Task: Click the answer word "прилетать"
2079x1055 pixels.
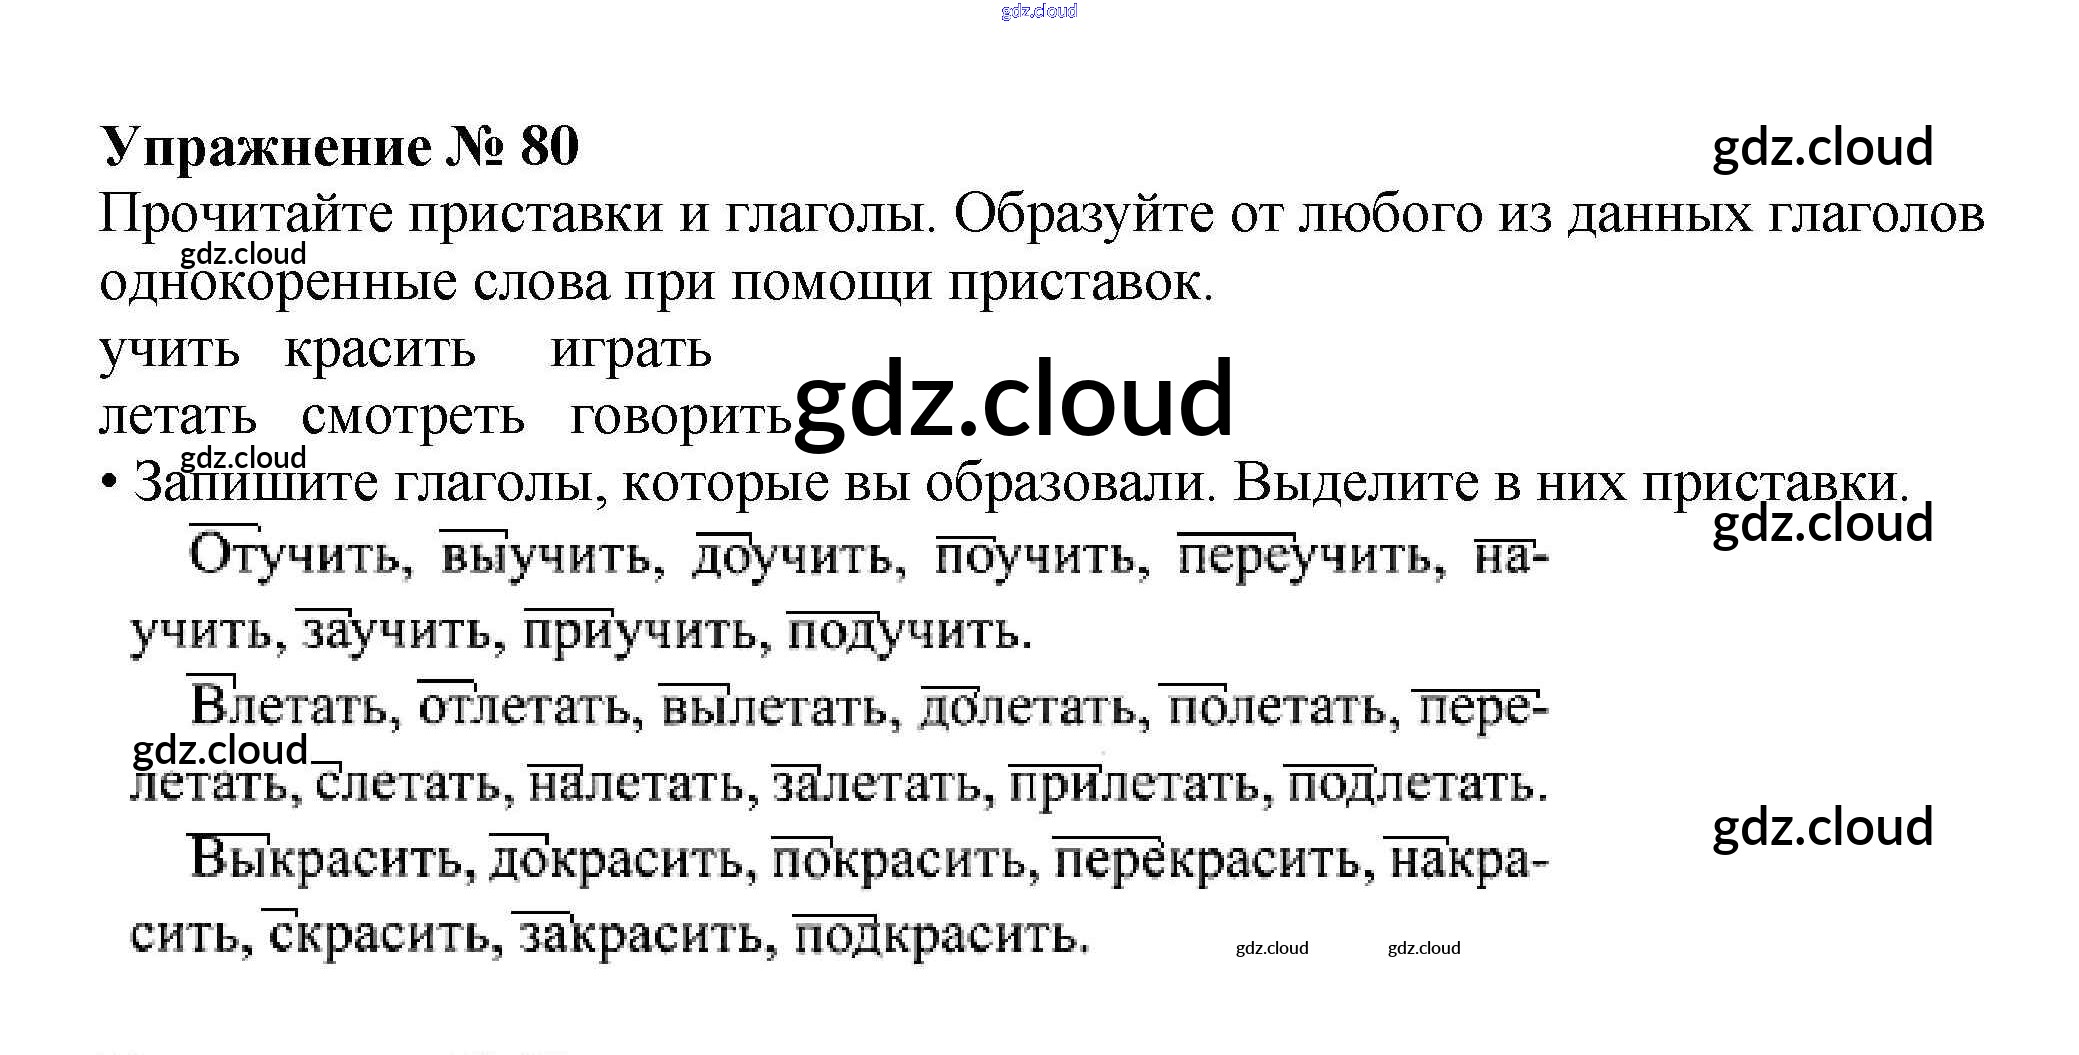Action: (x=1139, y=784)
